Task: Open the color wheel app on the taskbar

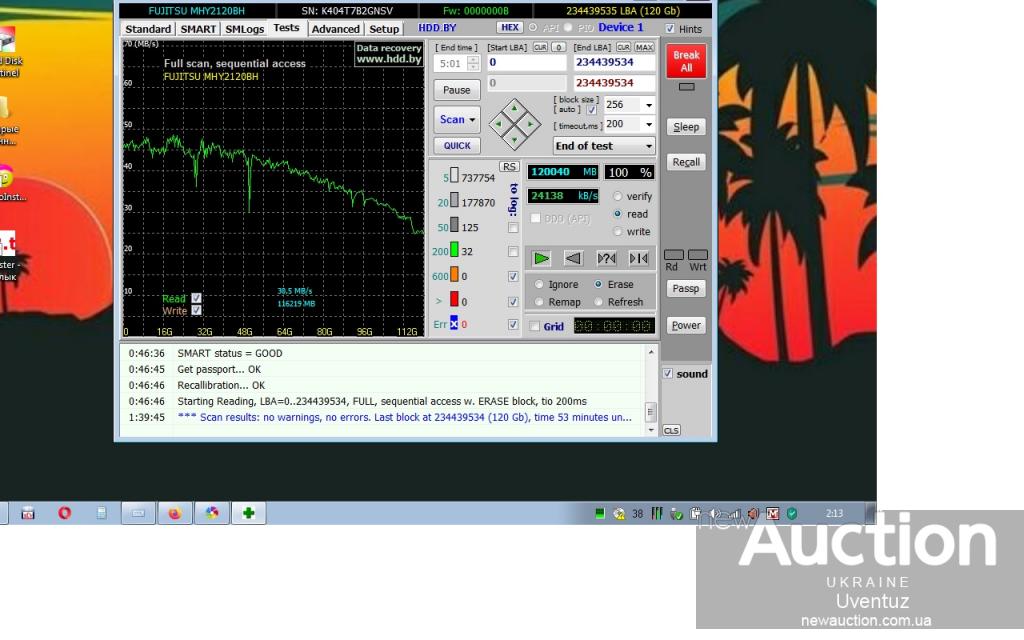Action: pyautogui.click(x=212, y=513)
